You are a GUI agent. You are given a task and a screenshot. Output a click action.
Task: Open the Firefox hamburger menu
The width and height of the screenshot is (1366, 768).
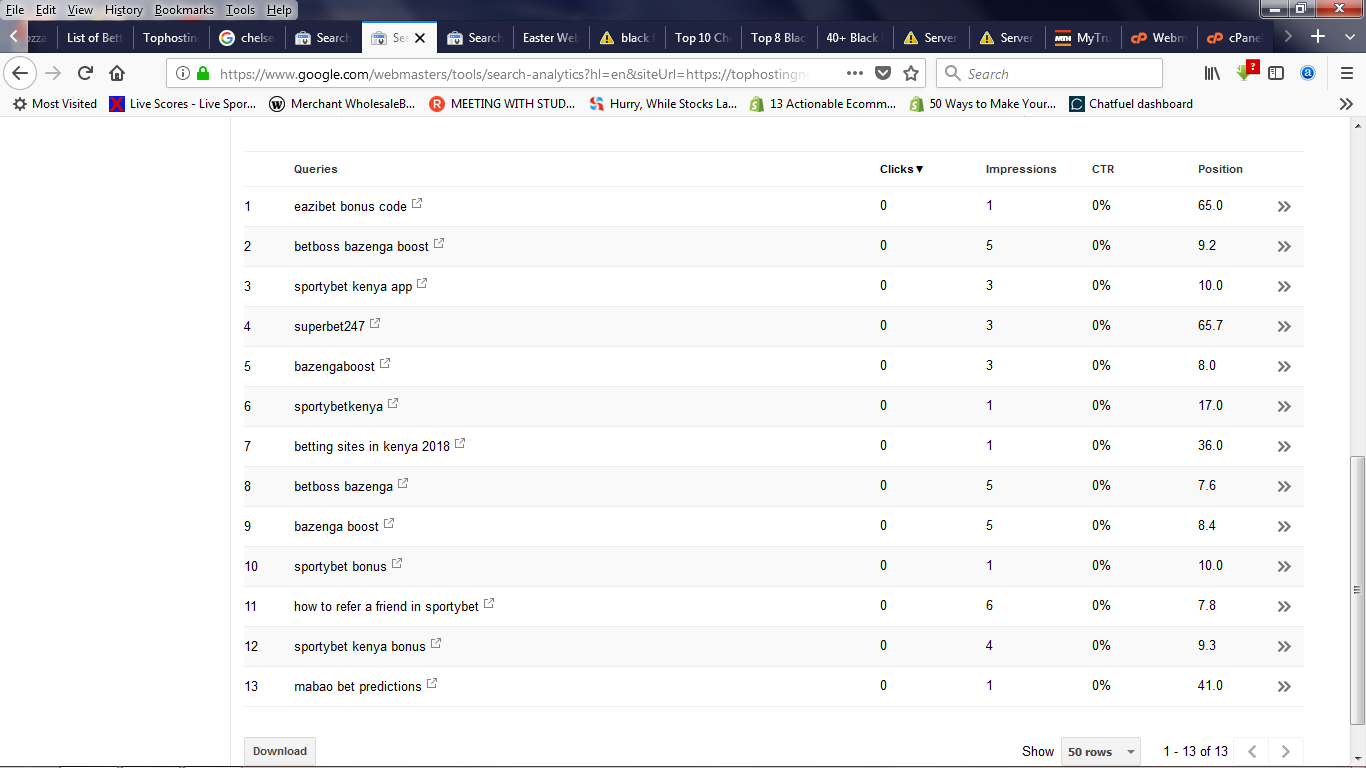click(1346, 73)
